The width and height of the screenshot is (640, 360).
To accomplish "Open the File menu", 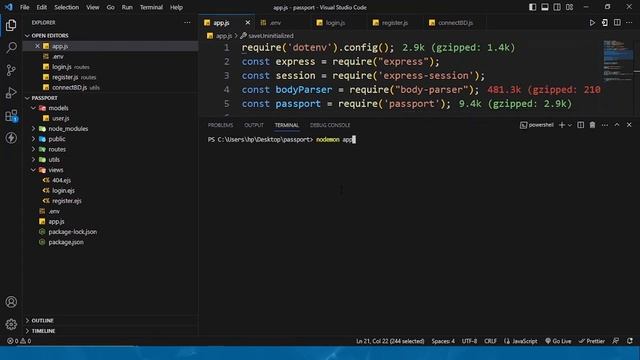I will tap(24, 7).
